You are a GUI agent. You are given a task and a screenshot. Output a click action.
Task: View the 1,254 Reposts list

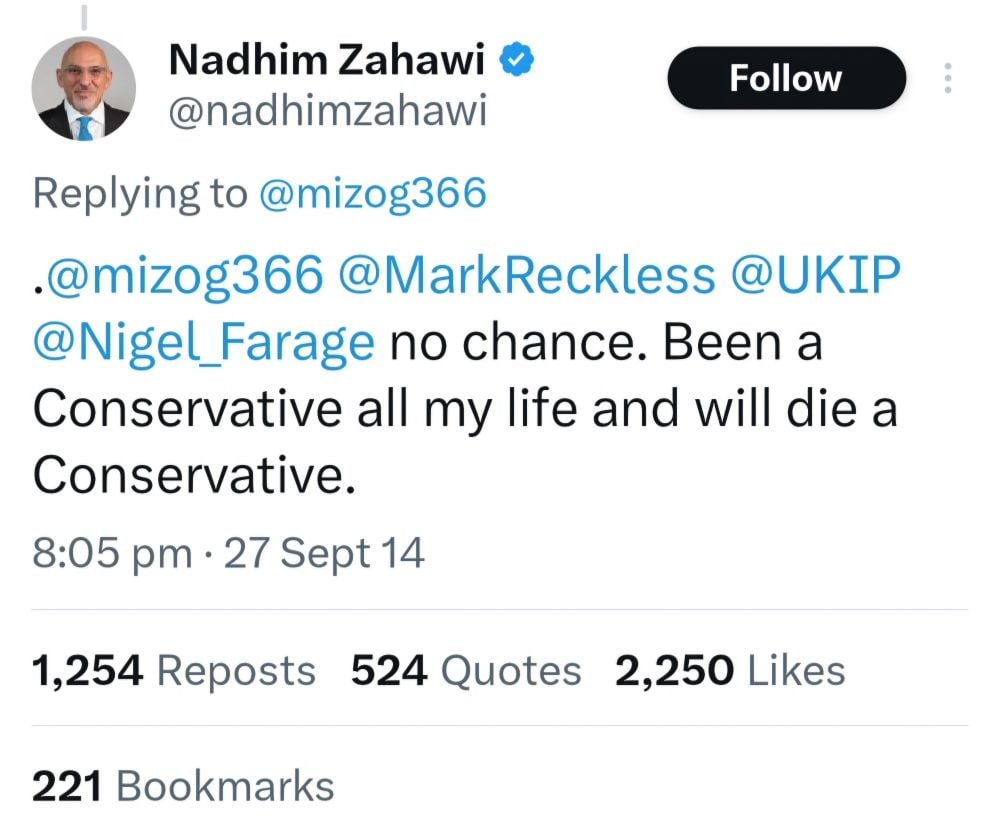click(174, 671)
